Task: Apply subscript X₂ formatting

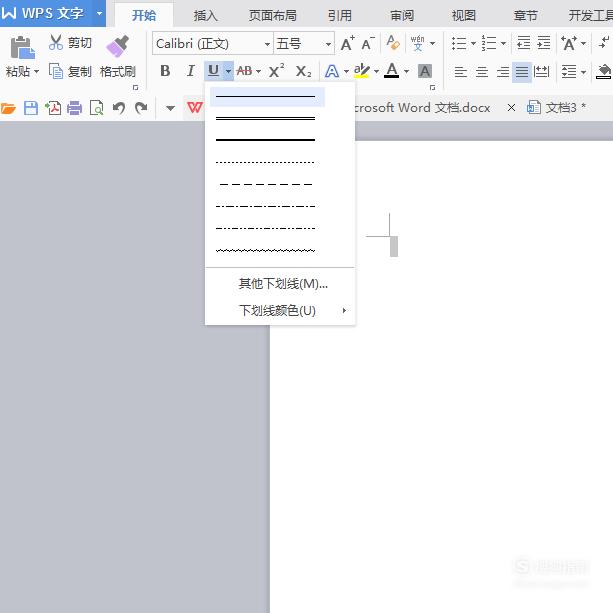Action: click(303, 71)
